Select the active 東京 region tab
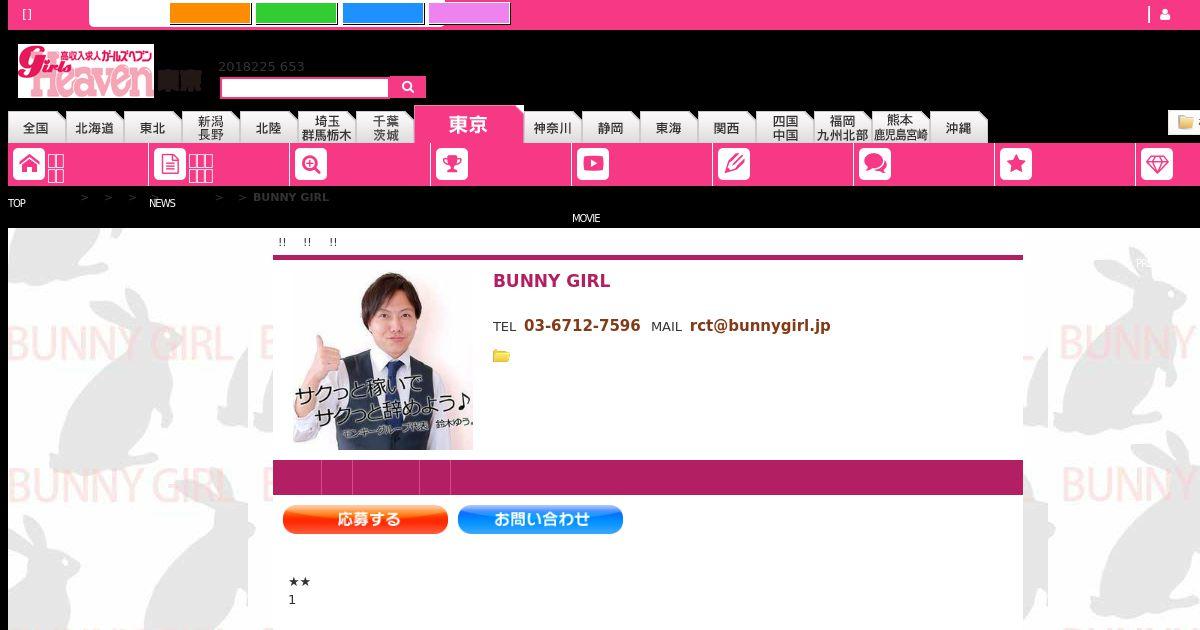This screenshot has width=1200, height=630. pos(468,124)
